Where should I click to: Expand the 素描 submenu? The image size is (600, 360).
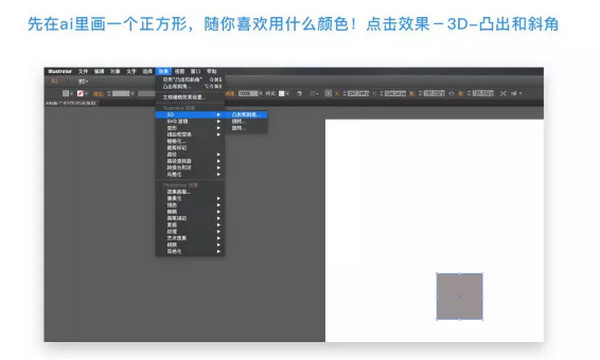coord(190,225)
